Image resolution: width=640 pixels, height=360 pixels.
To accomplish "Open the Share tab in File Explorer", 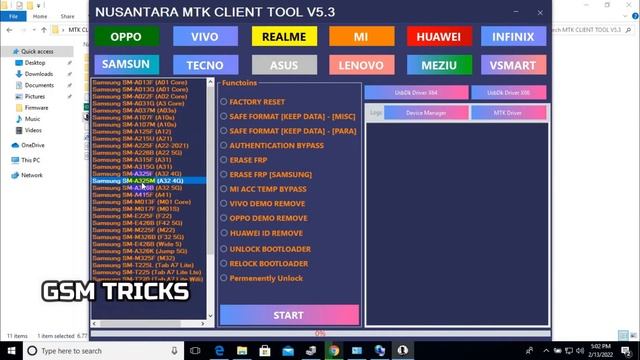I will tap(67, 16).
